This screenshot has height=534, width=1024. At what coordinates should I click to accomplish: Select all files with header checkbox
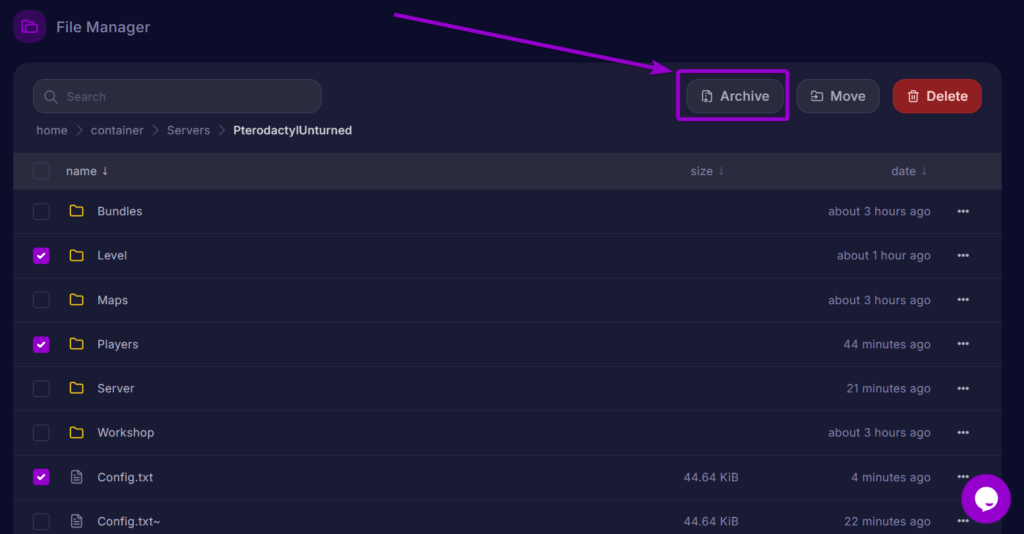(41, 171)
